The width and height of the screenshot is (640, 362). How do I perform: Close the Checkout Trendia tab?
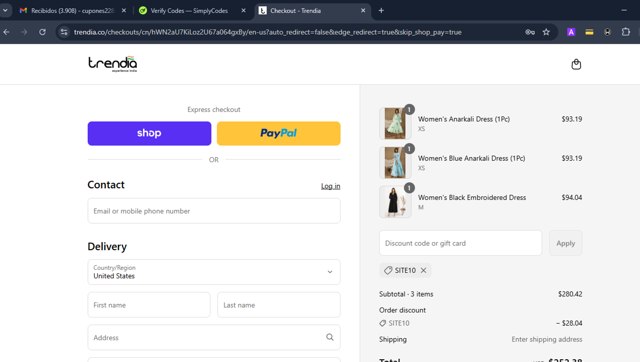pos(363,11)
